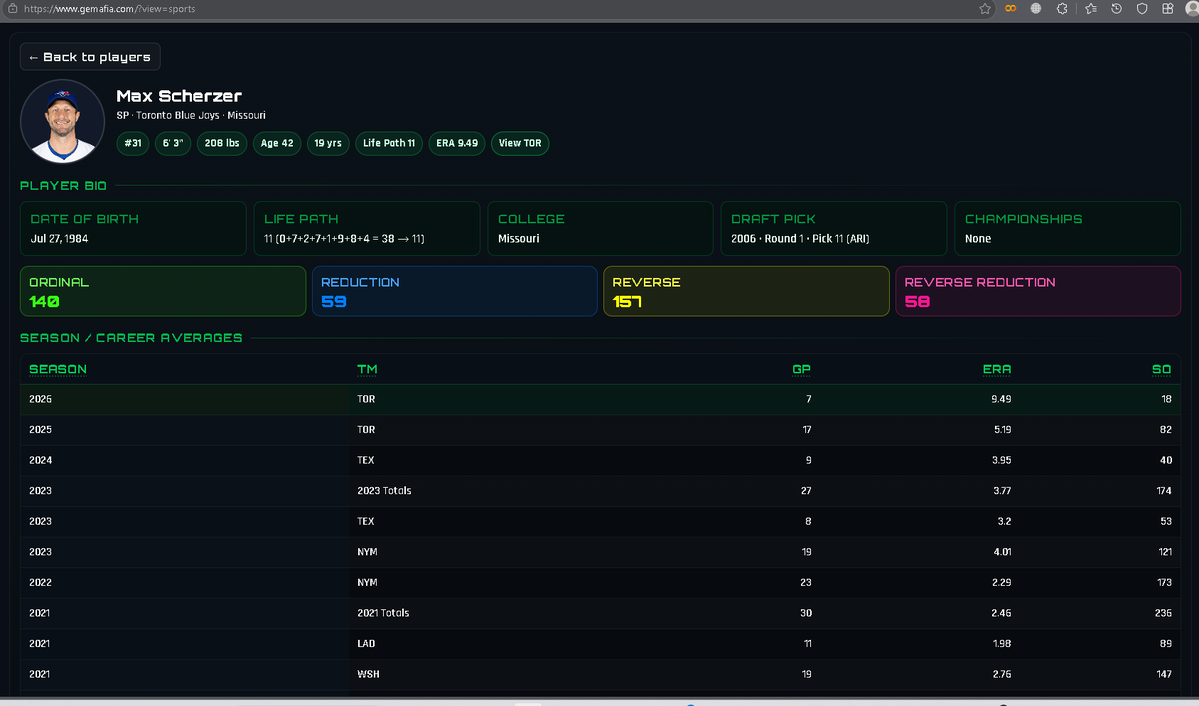
Task: Click the 236 strikeouts value
Action: coord(1163,613)
